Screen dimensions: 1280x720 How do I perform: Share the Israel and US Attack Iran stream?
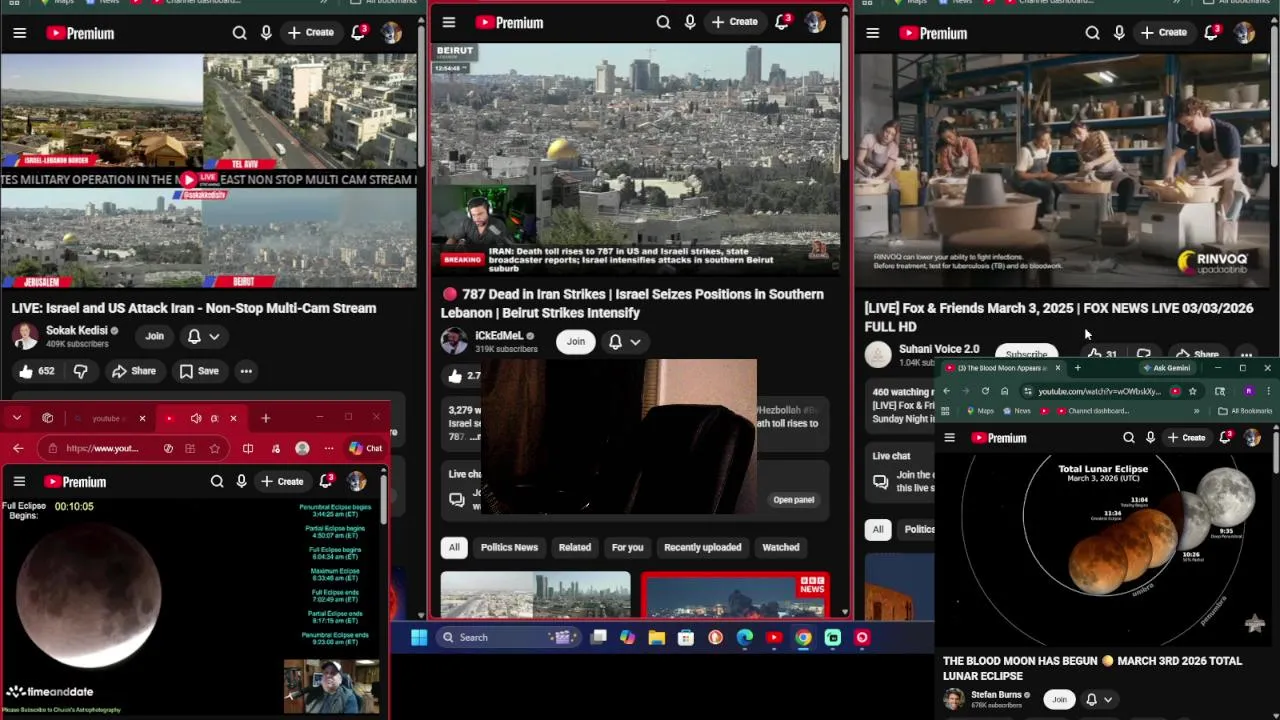point(134,371)
